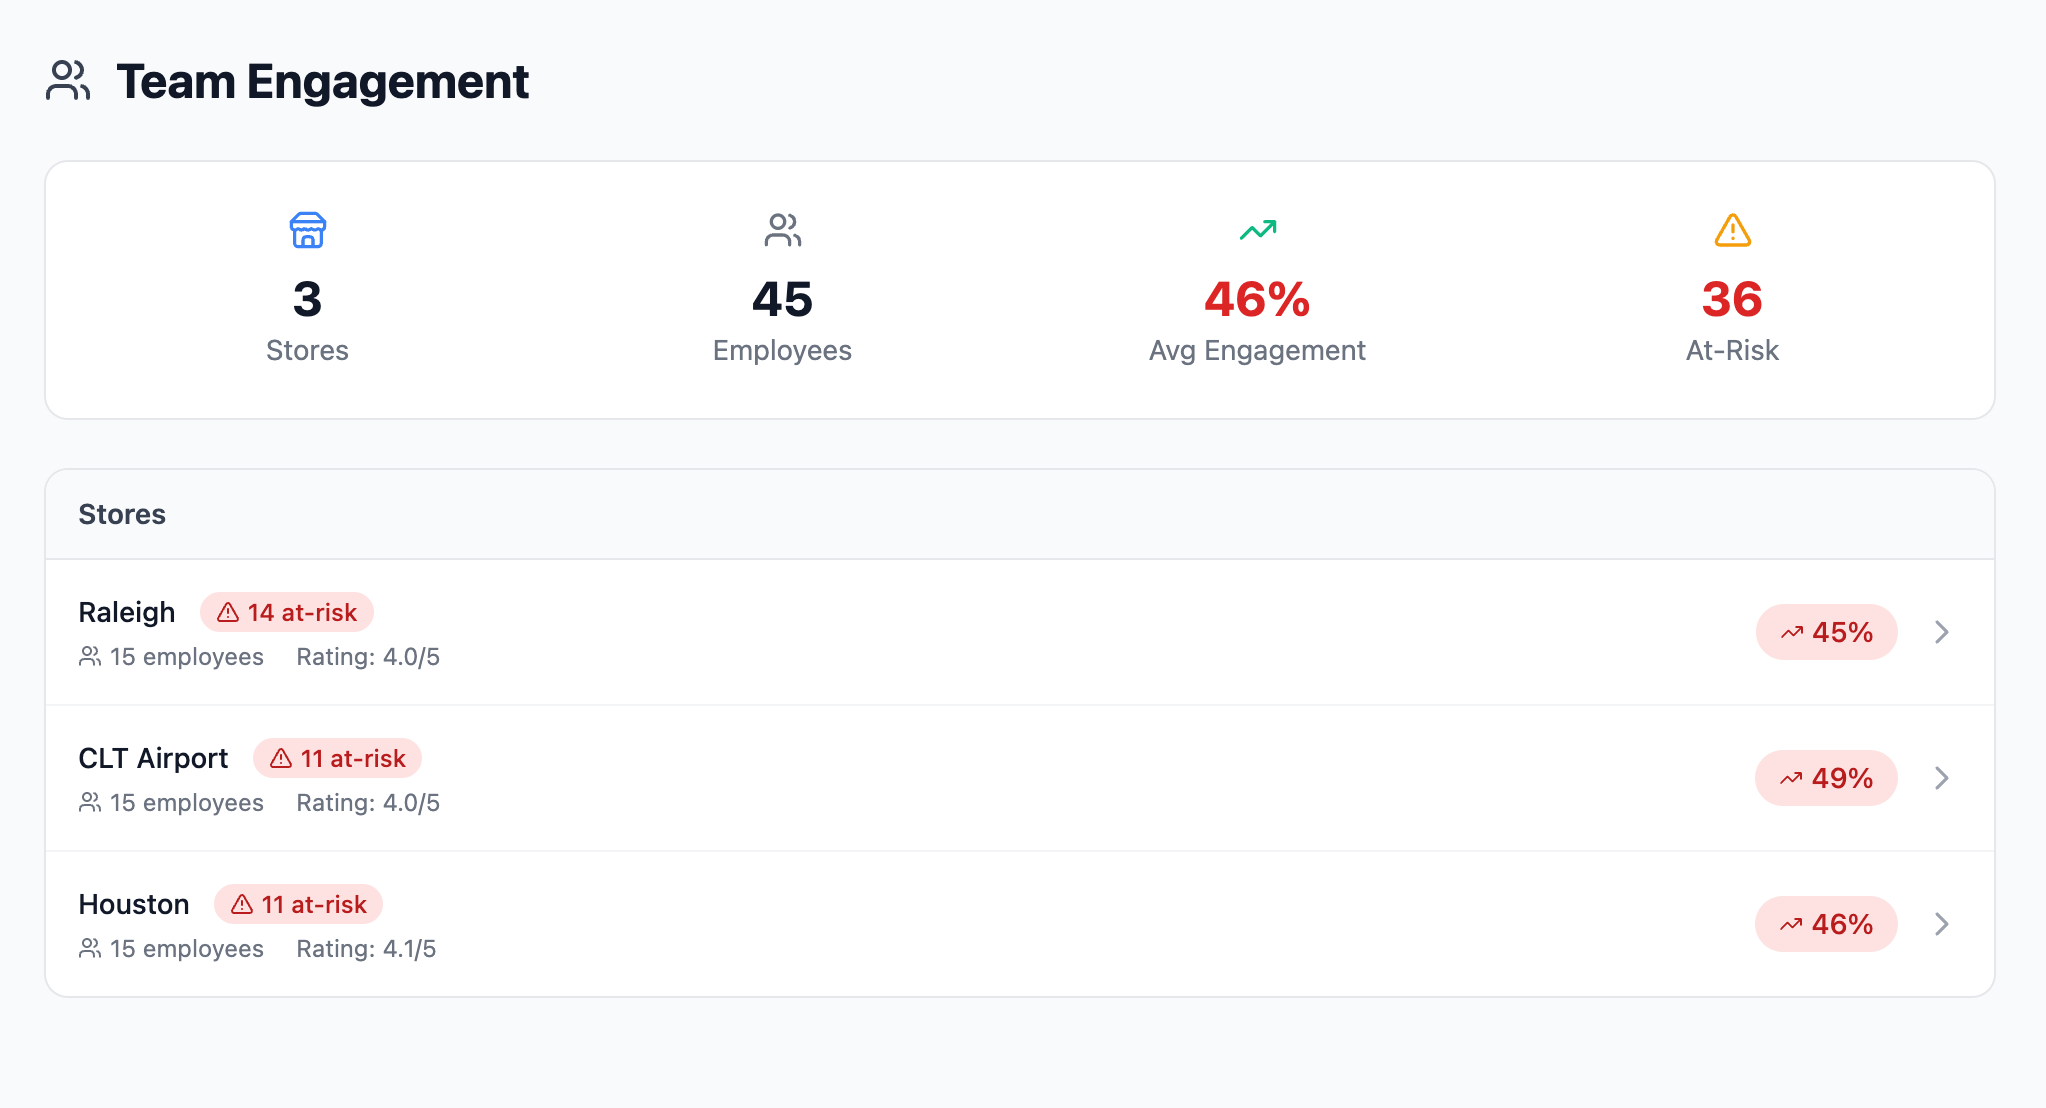Click the 45% engagement pill for Raleigh
This screenshot has width=2046, height=1108.
pos(1826,632)
